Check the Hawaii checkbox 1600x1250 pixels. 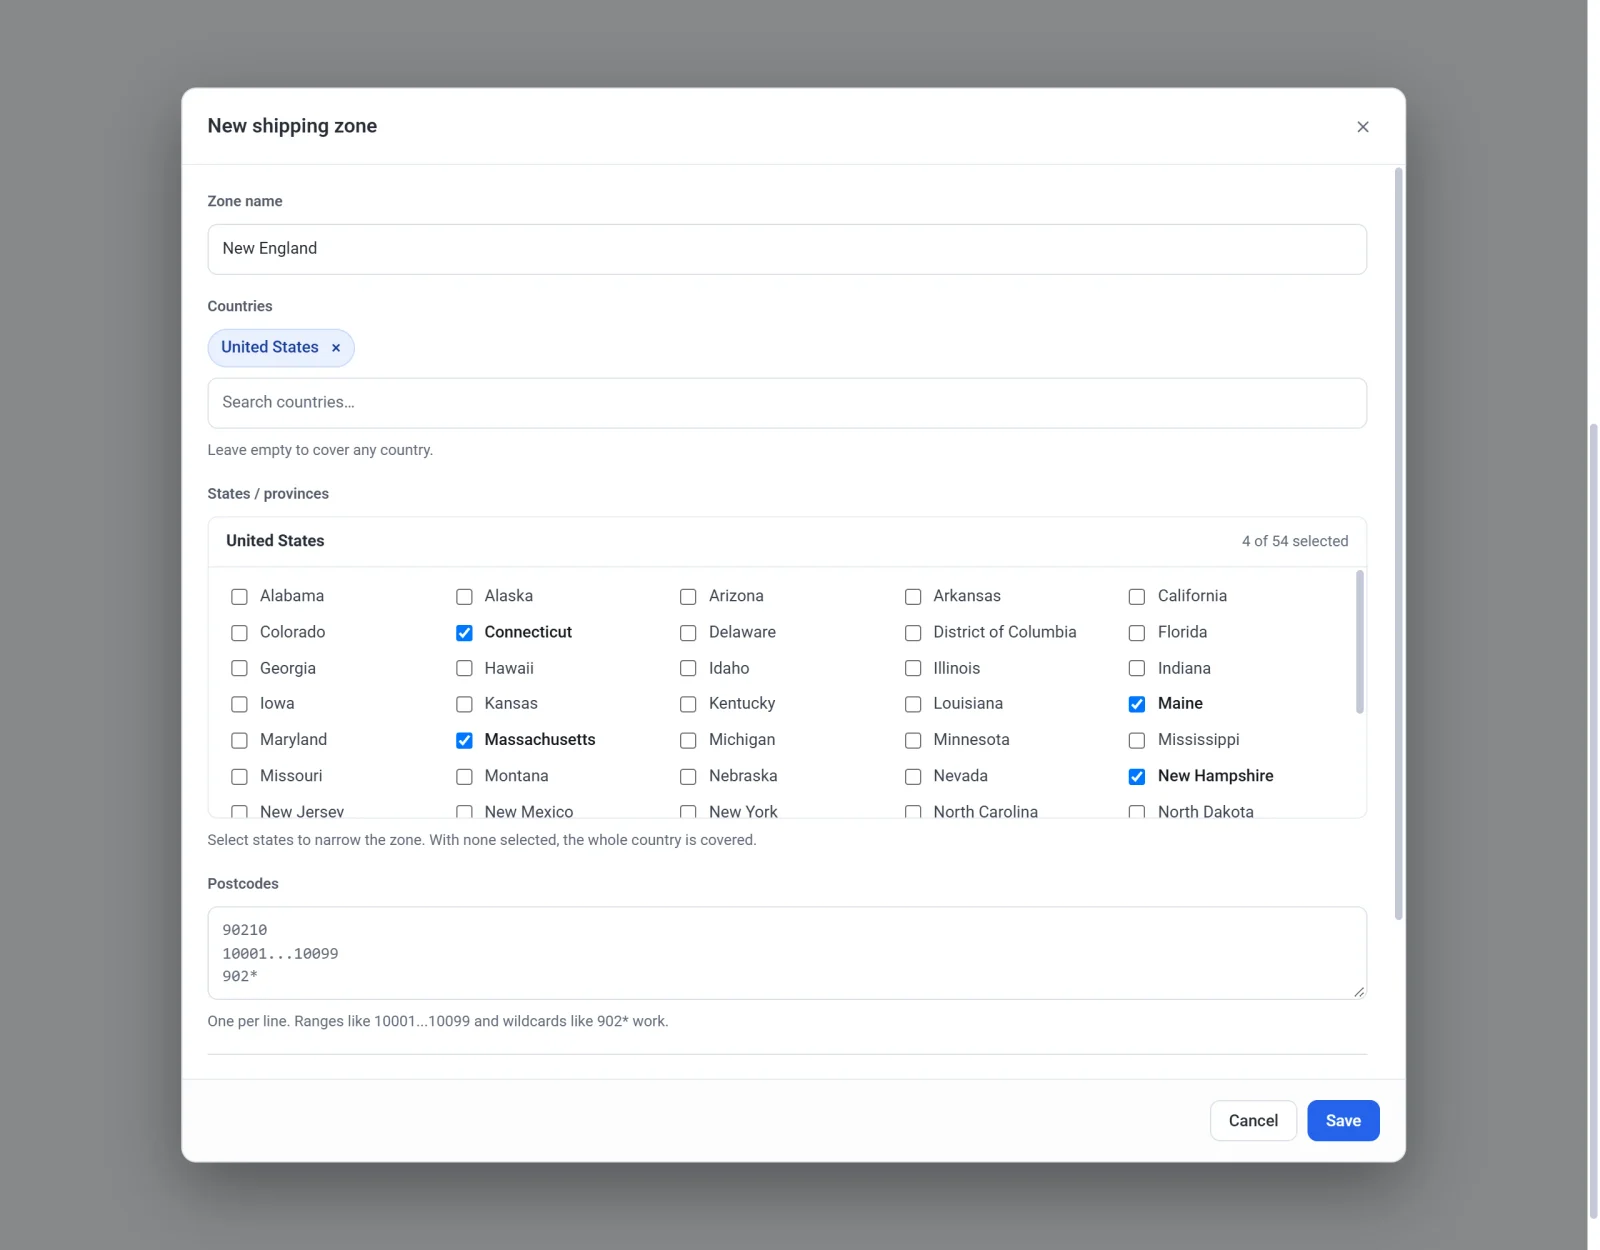[x=464, y=668]
